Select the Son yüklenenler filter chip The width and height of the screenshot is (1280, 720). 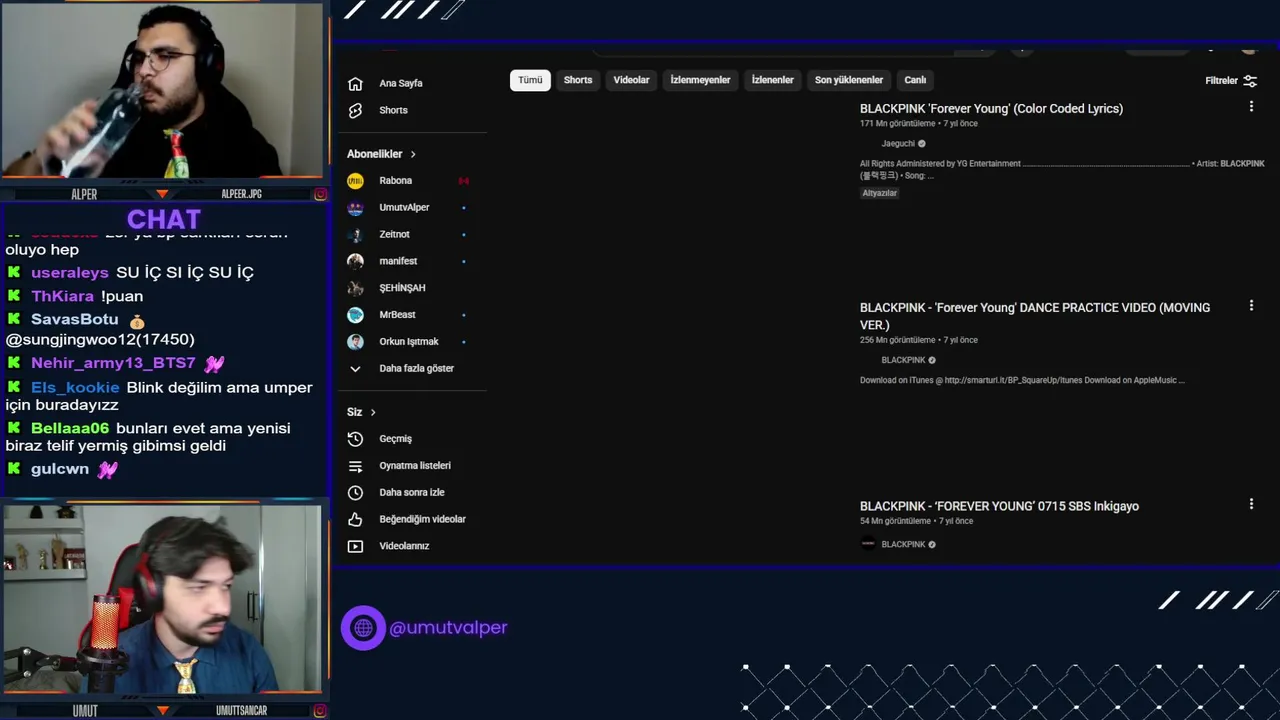point(849,80)
